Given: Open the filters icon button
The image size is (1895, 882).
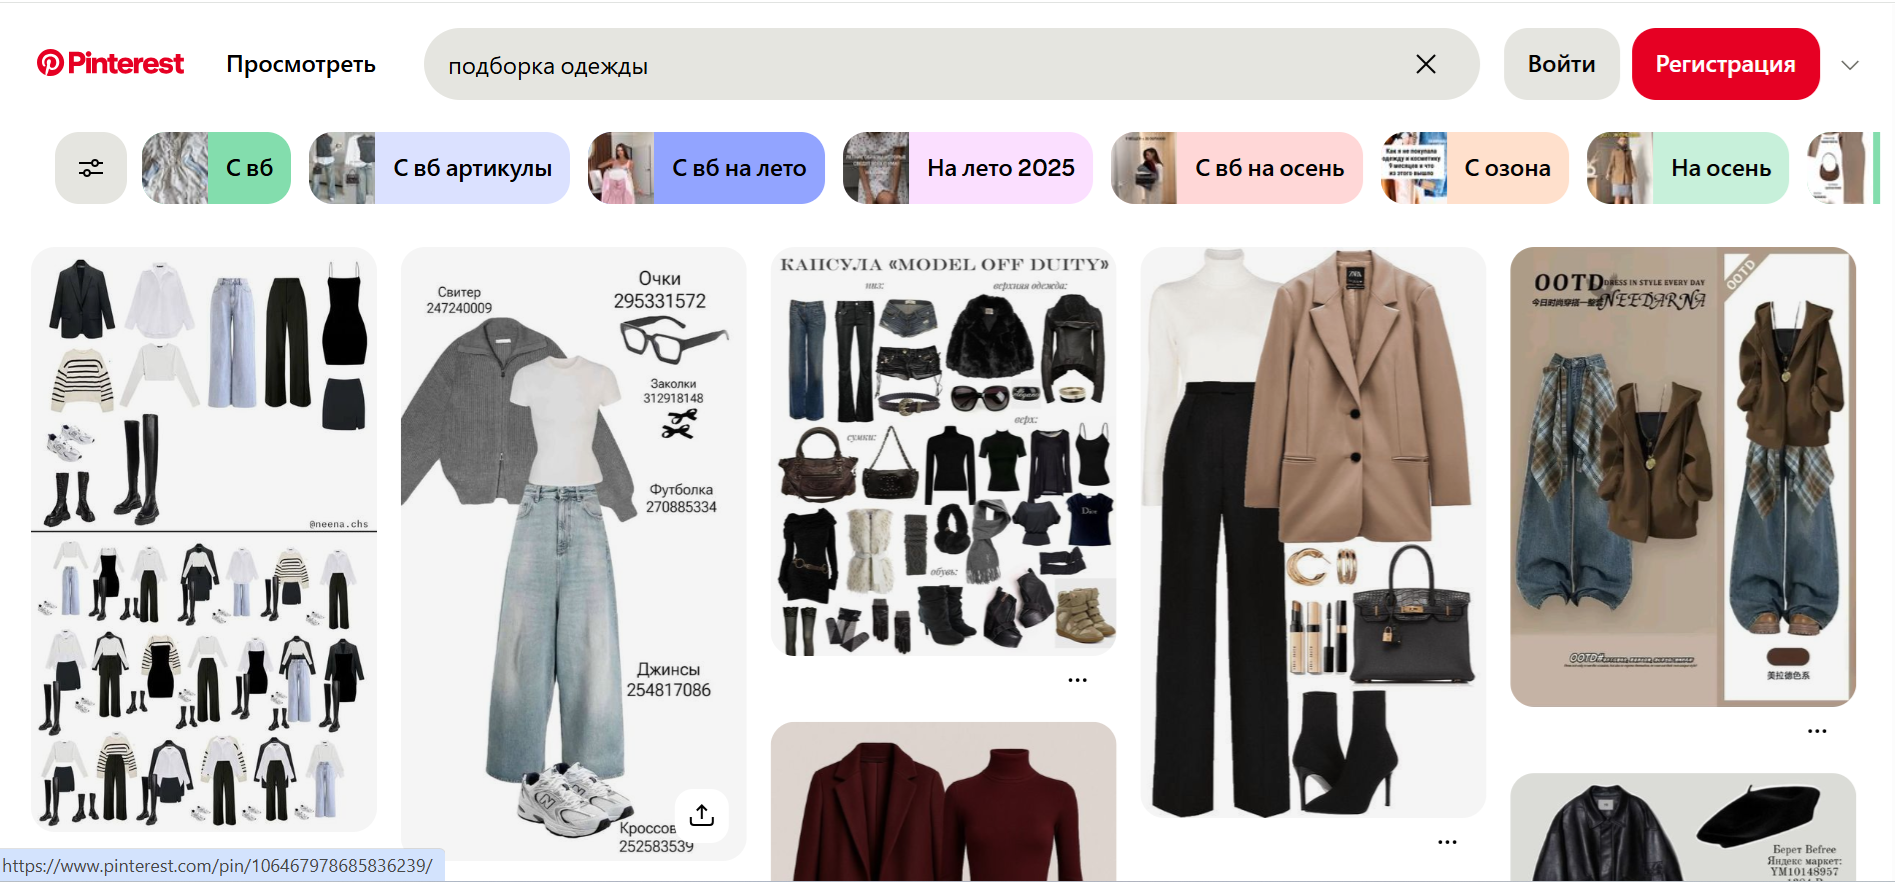Looking at the screenshot, I should pyautogui.click(x=91, y=168).
